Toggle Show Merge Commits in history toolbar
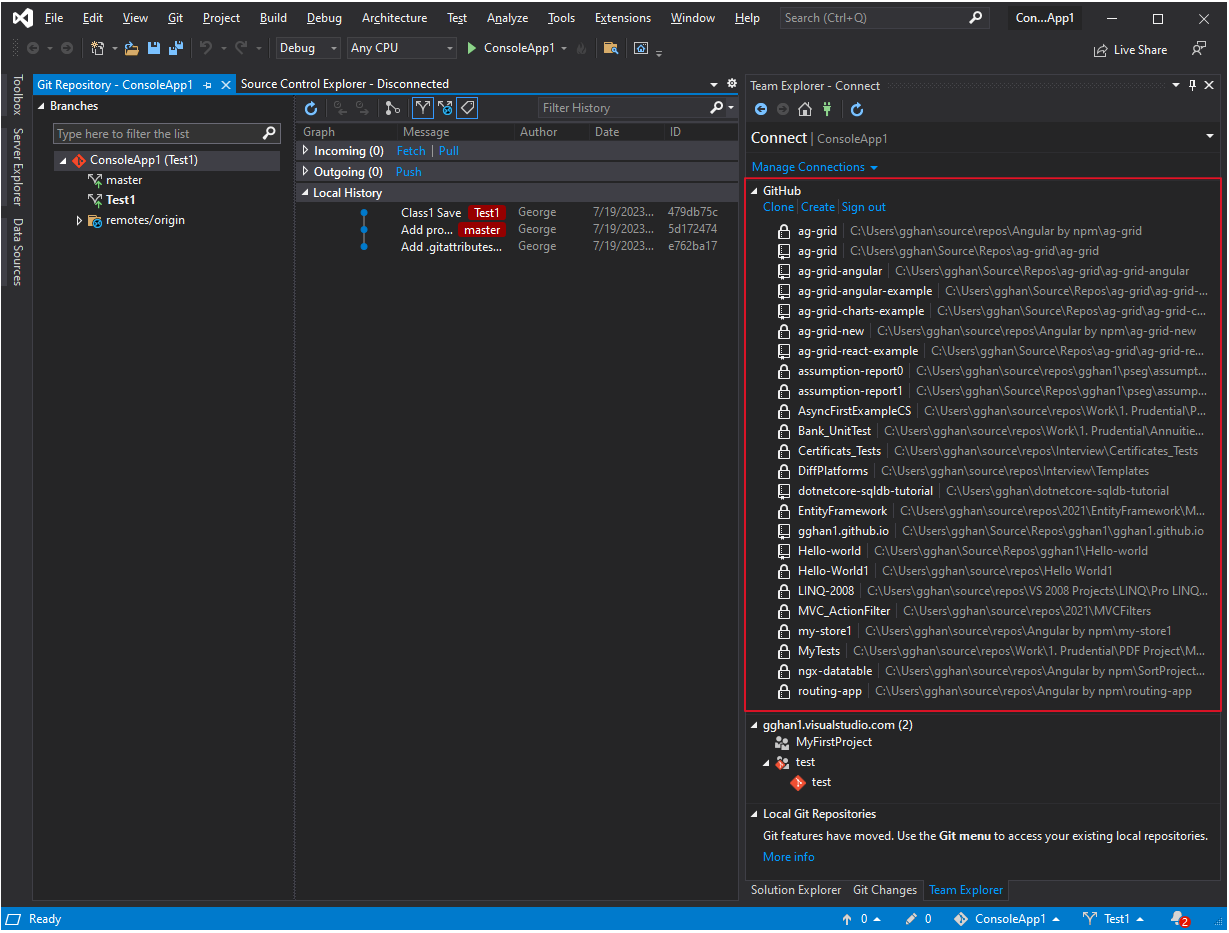1229x933 pixels. [445, 108]
